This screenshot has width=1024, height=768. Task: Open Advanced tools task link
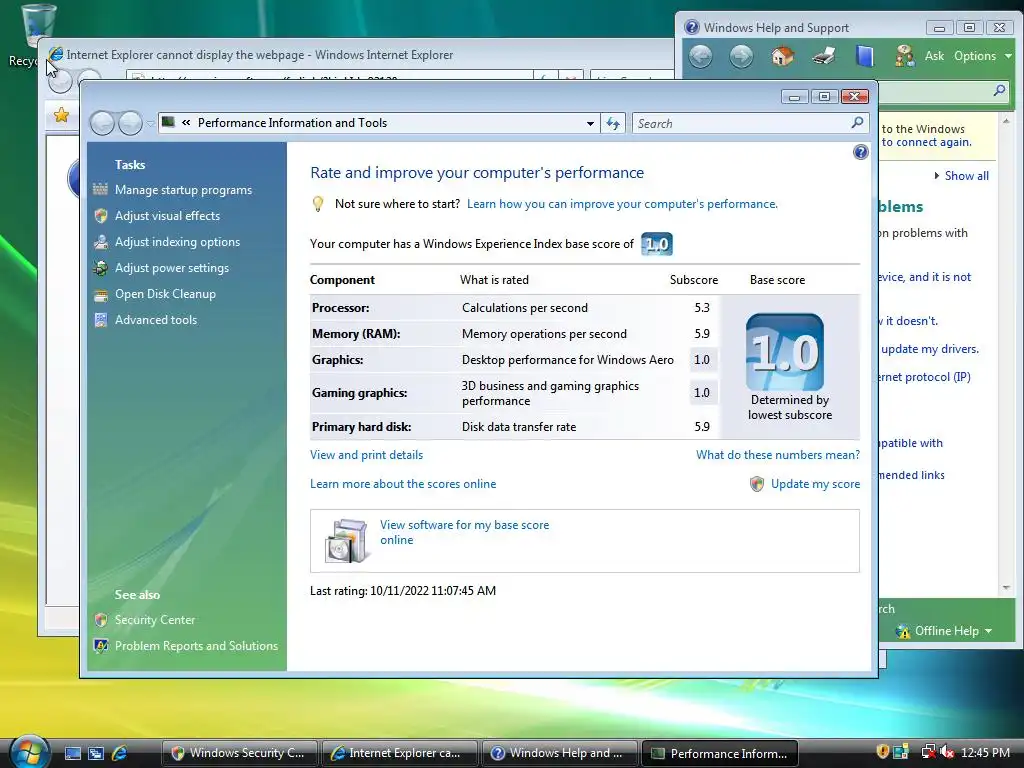point(155,320)
